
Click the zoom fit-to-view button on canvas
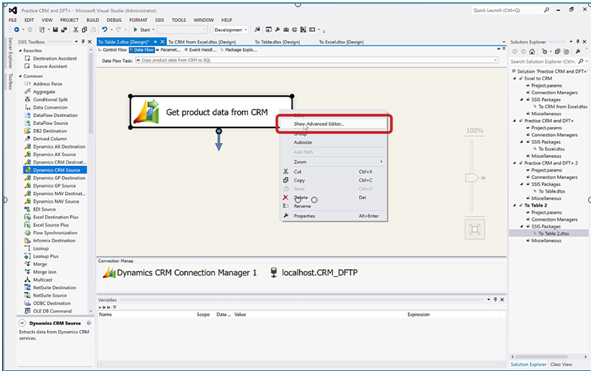475,229
